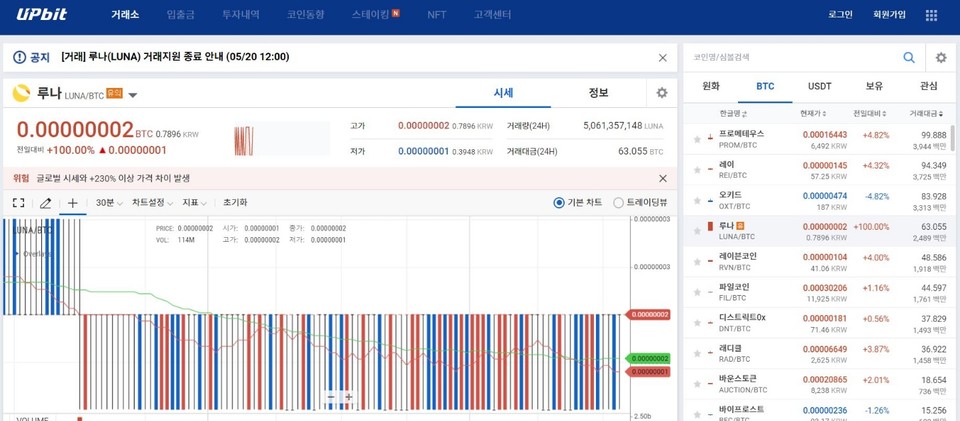Switch to the 시세 tab
960x421 pixels.
pos(503,93)
